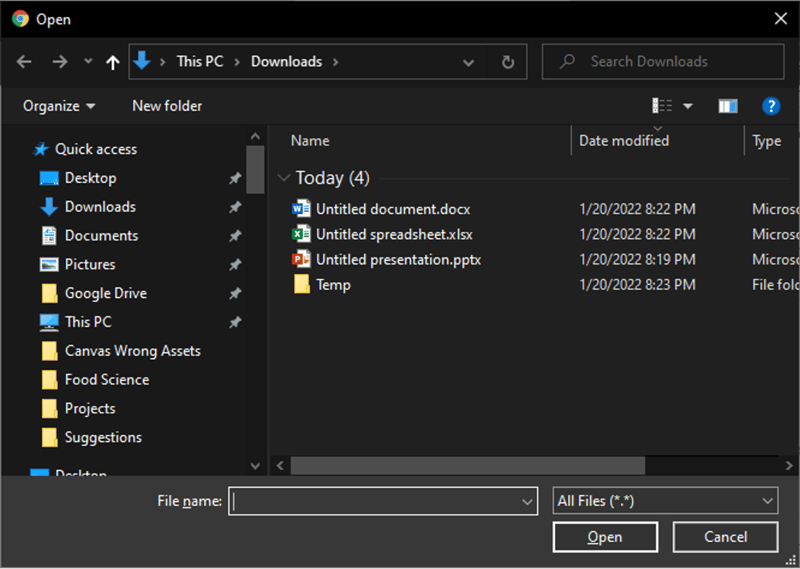The height and width of the screenshot is (569, 800).
Task: Select Untitled spreadsheet.xlsx file name
Action: 394,234
